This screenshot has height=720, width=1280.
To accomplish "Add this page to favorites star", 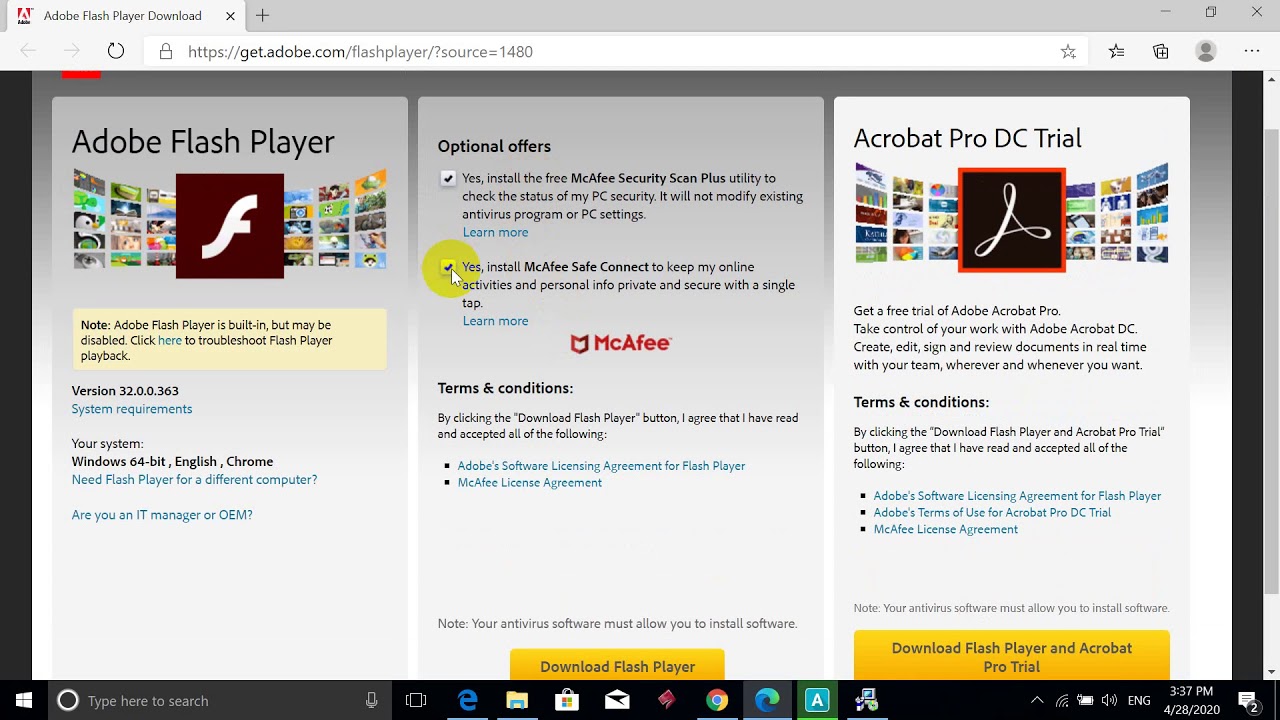I will 1068,51.
